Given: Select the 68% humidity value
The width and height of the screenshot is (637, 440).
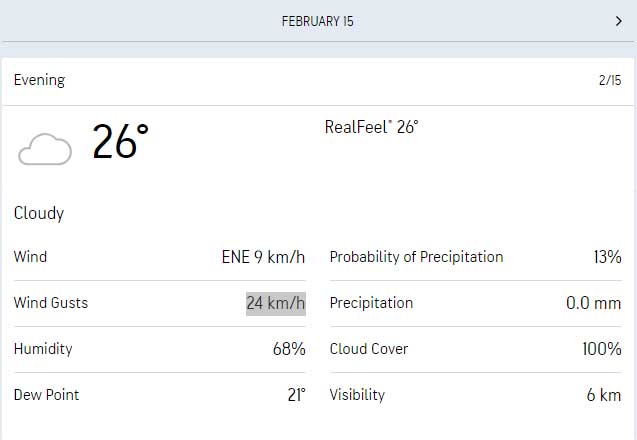Looking at the screenshot, I should [289, 349].
